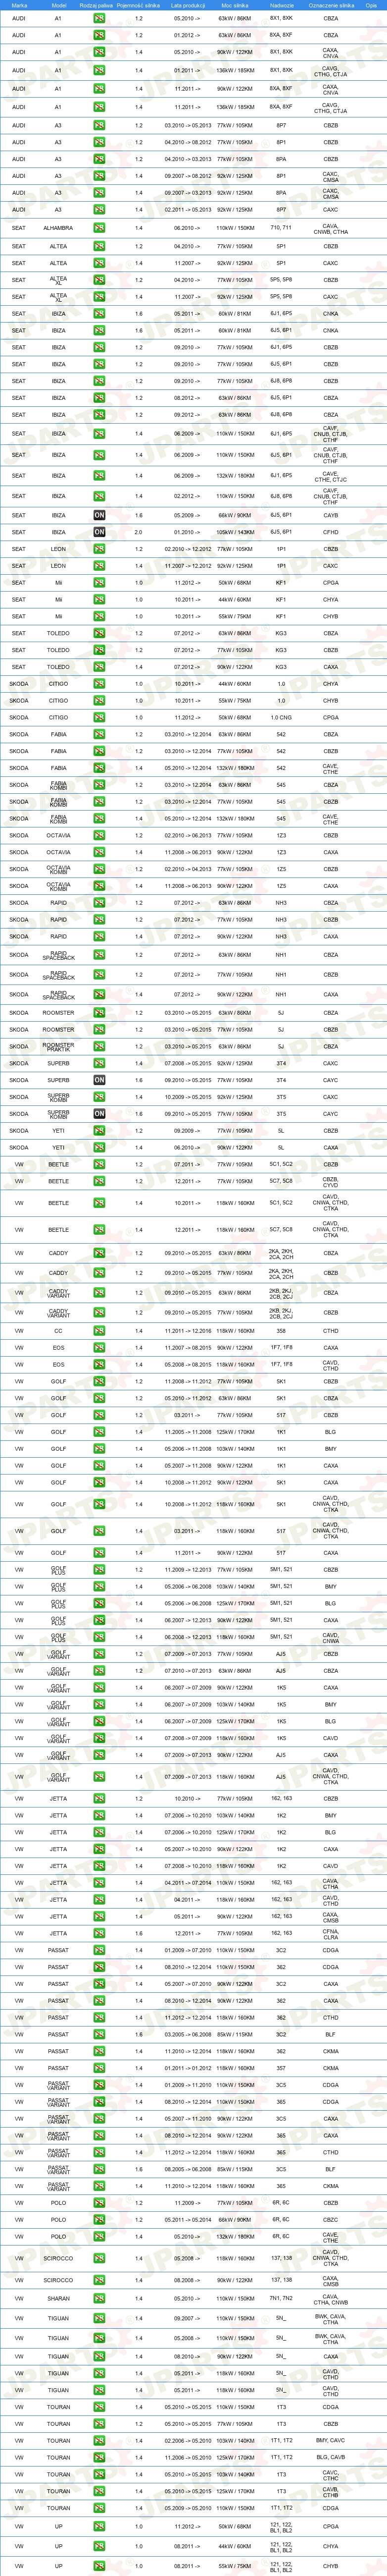Click the '66kW / 90KM' power cell in SEAT IBIZA row
Viewport: 387px width, 2576px height.
tap(236, 515)
